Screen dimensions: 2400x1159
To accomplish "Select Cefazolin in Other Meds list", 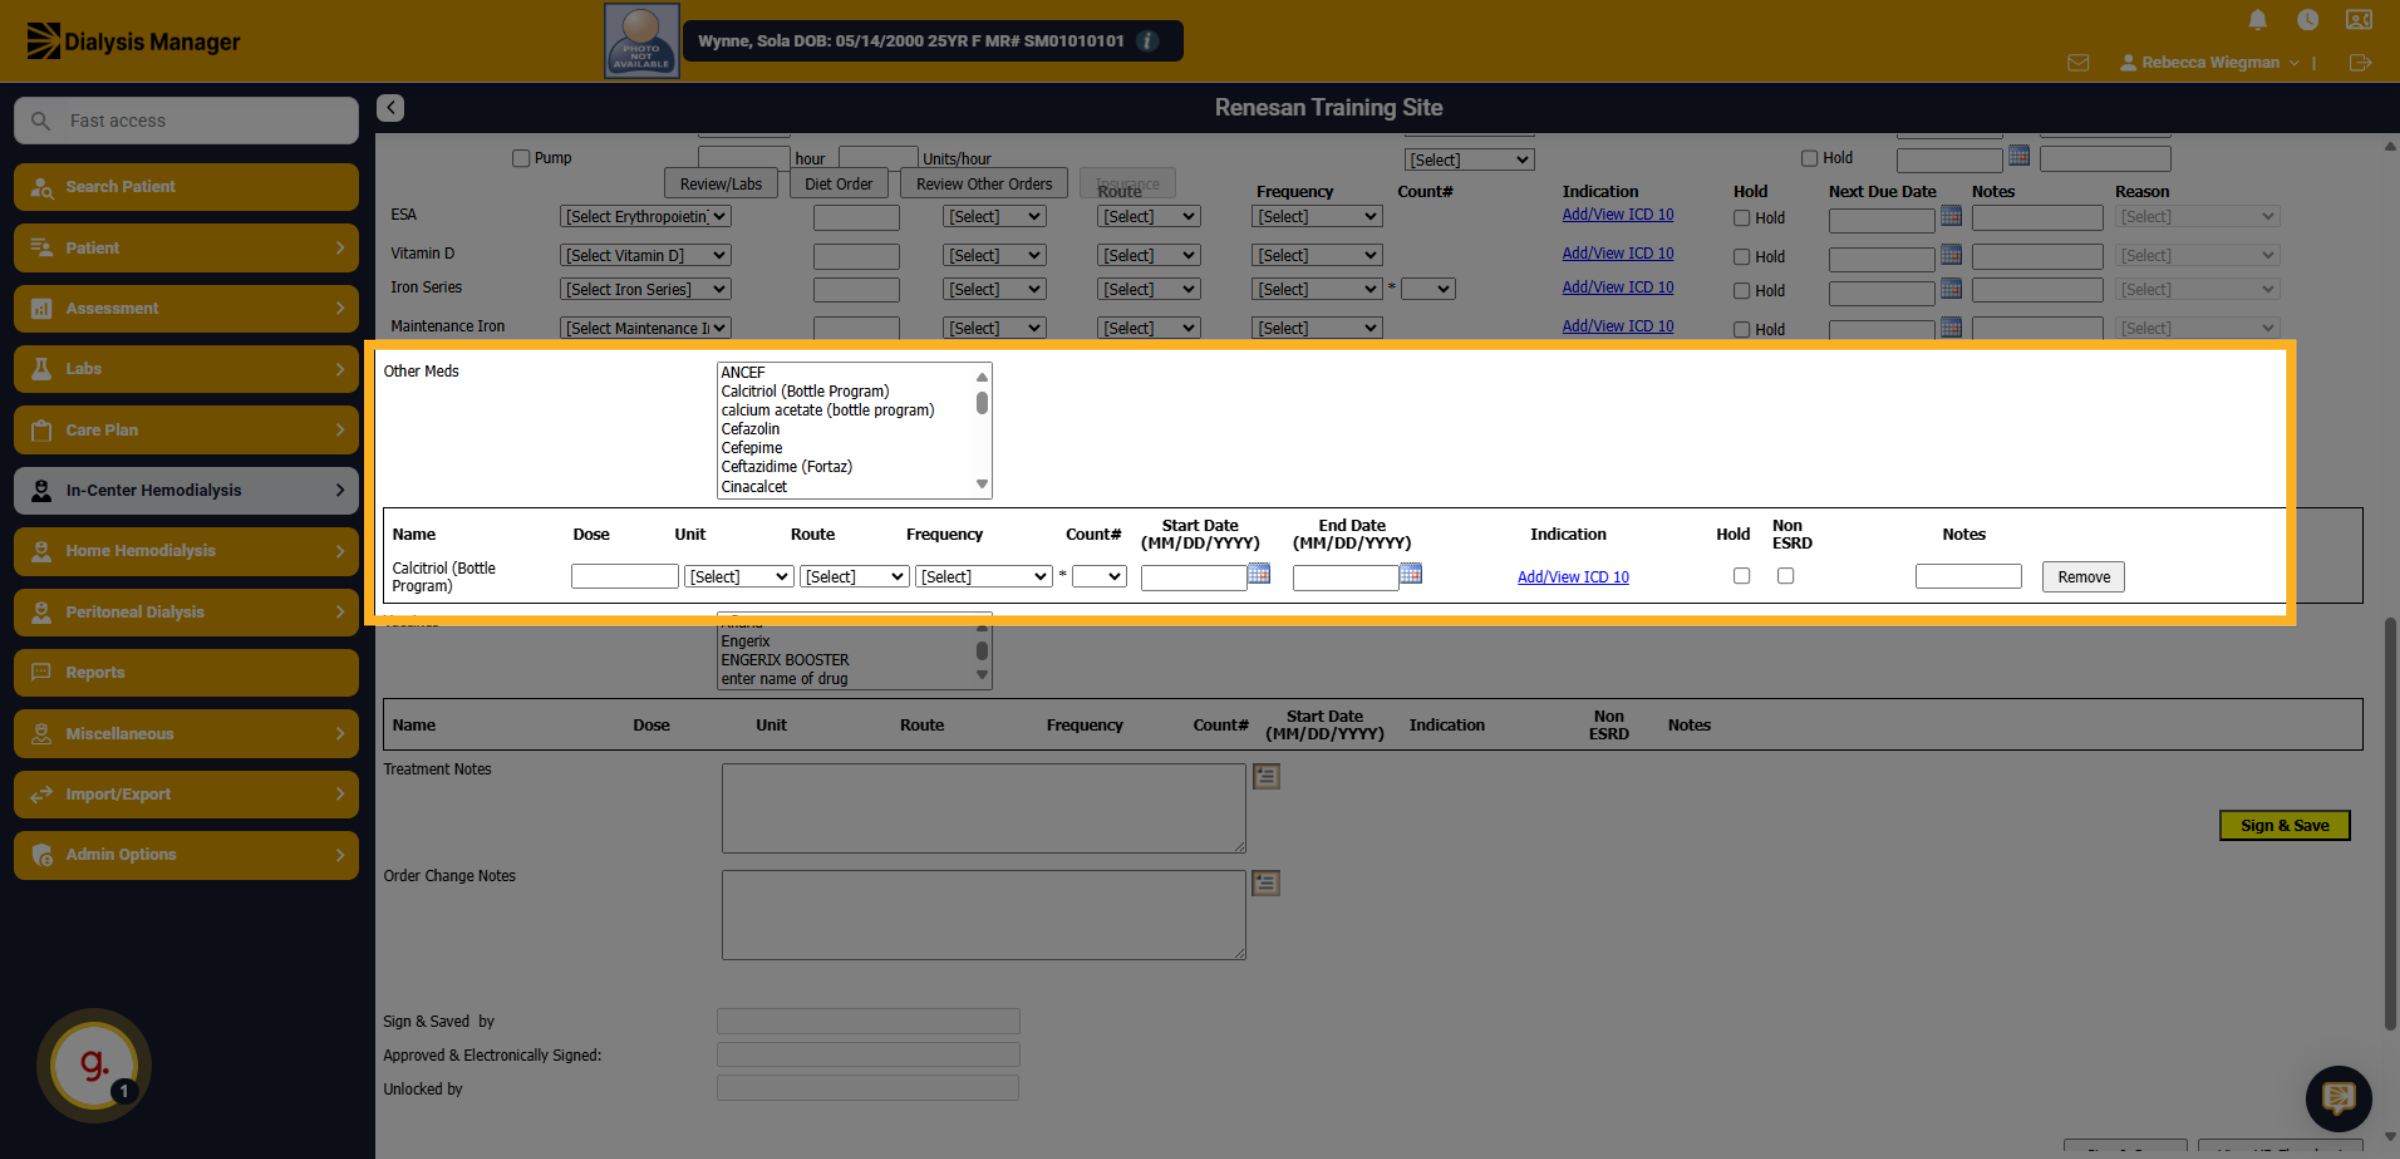I will click(x=750, y=429).
